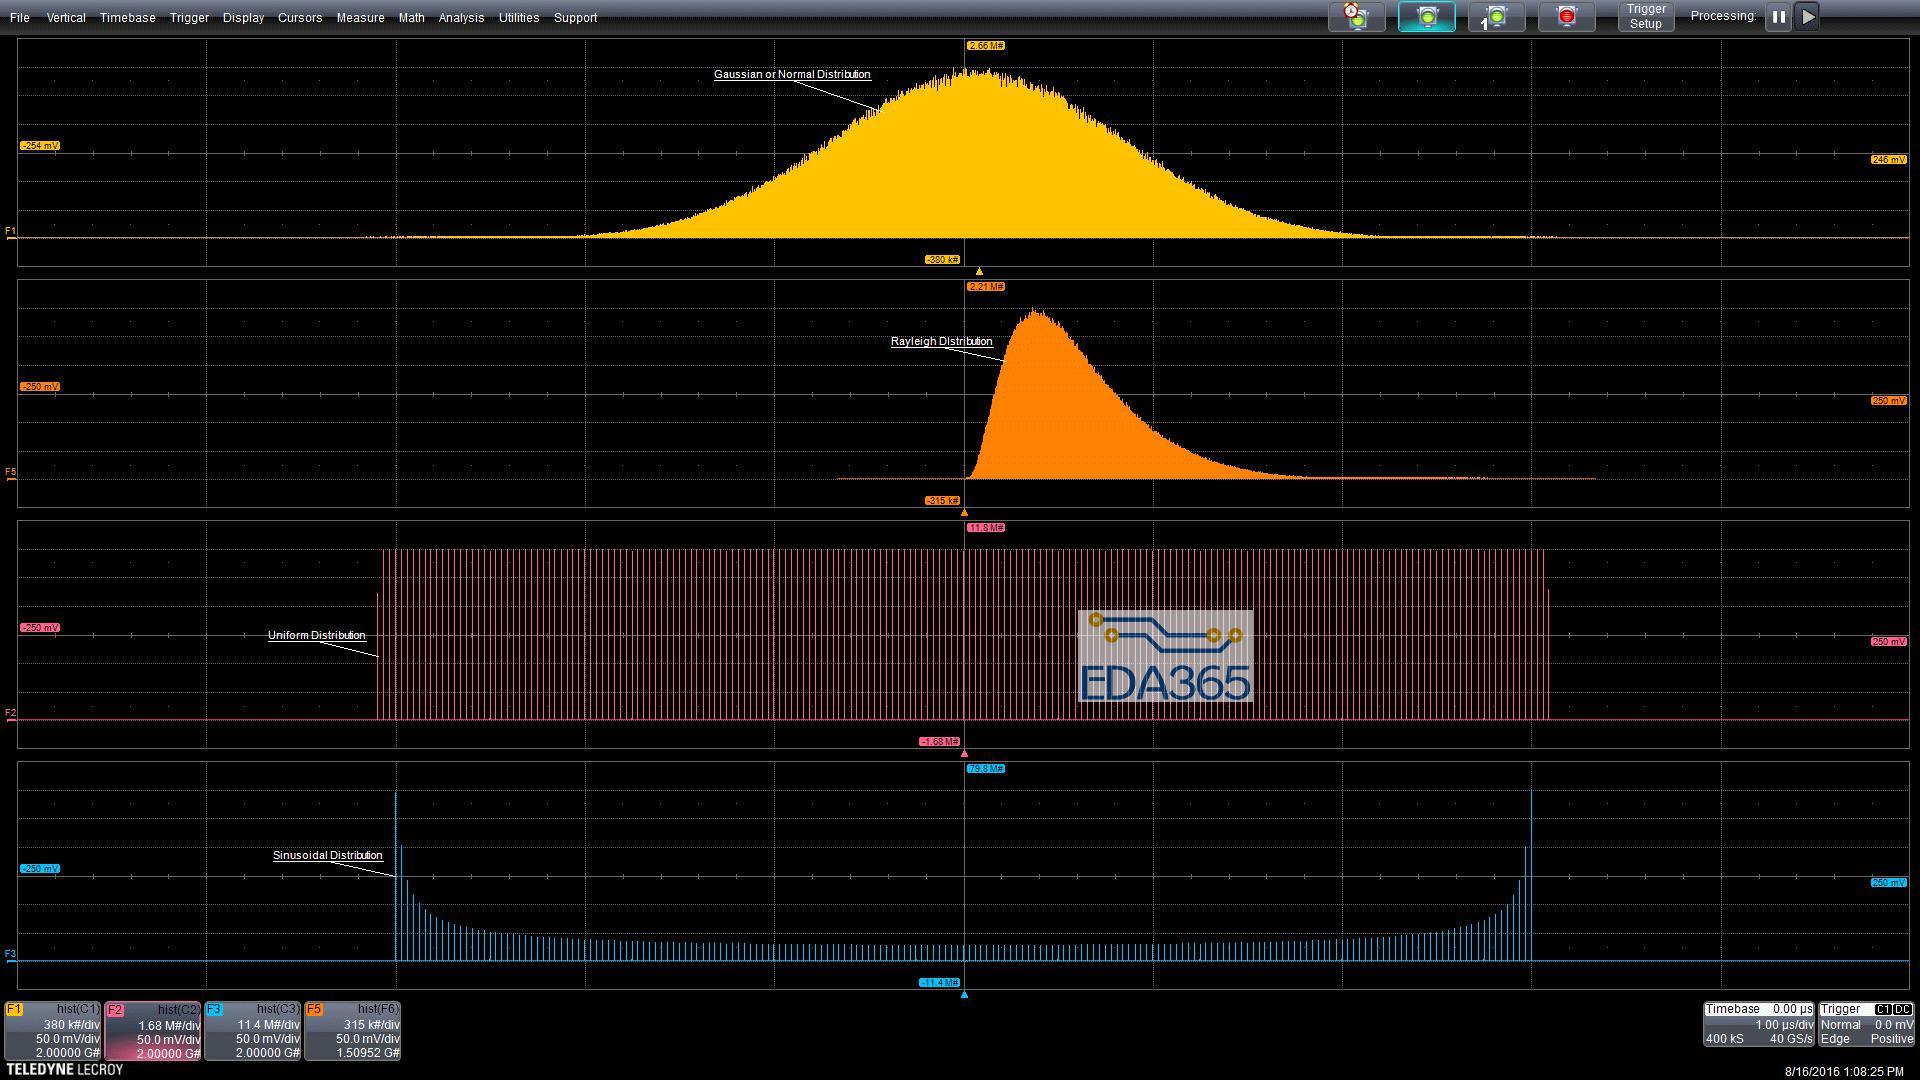Select Auto trigger mode with clock icon
The height and width of the screenshot is (1080, 1920).
pos(1356,17)
